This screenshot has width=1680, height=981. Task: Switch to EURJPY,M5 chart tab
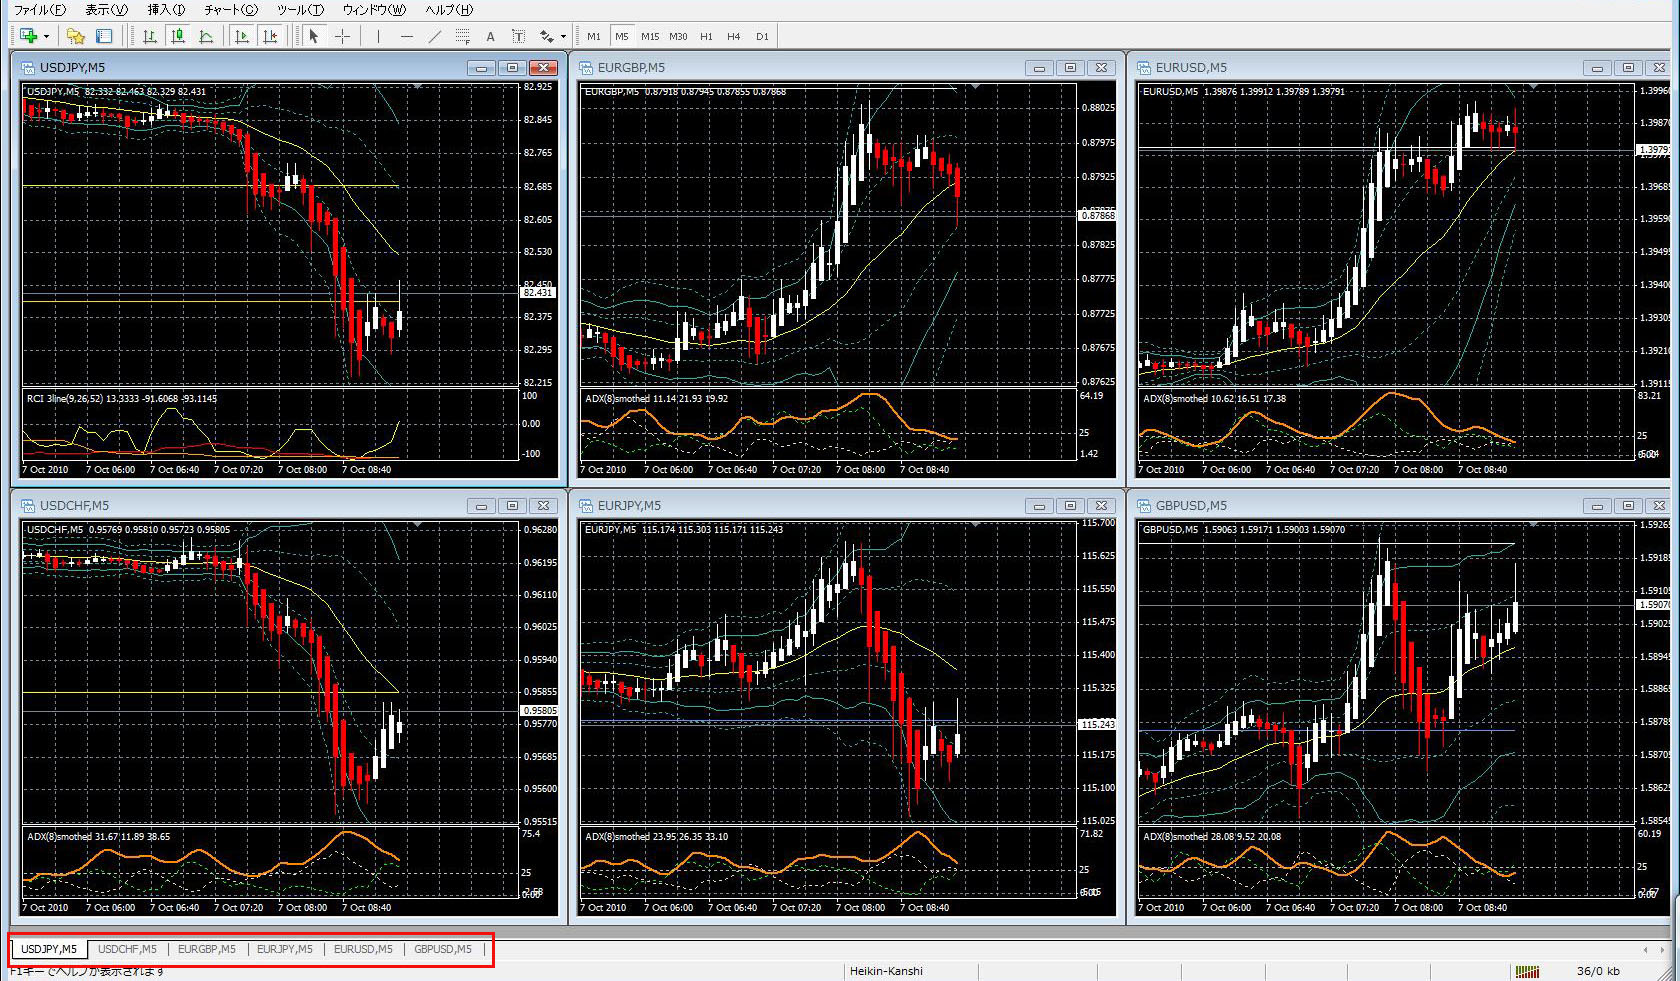285,949
